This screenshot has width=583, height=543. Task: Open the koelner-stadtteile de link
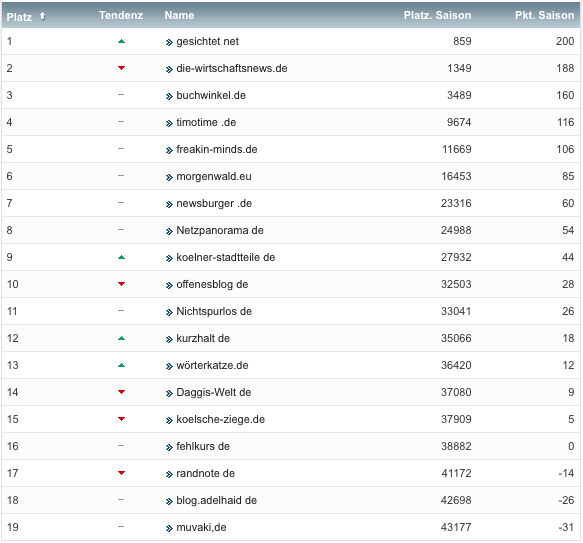226,257
